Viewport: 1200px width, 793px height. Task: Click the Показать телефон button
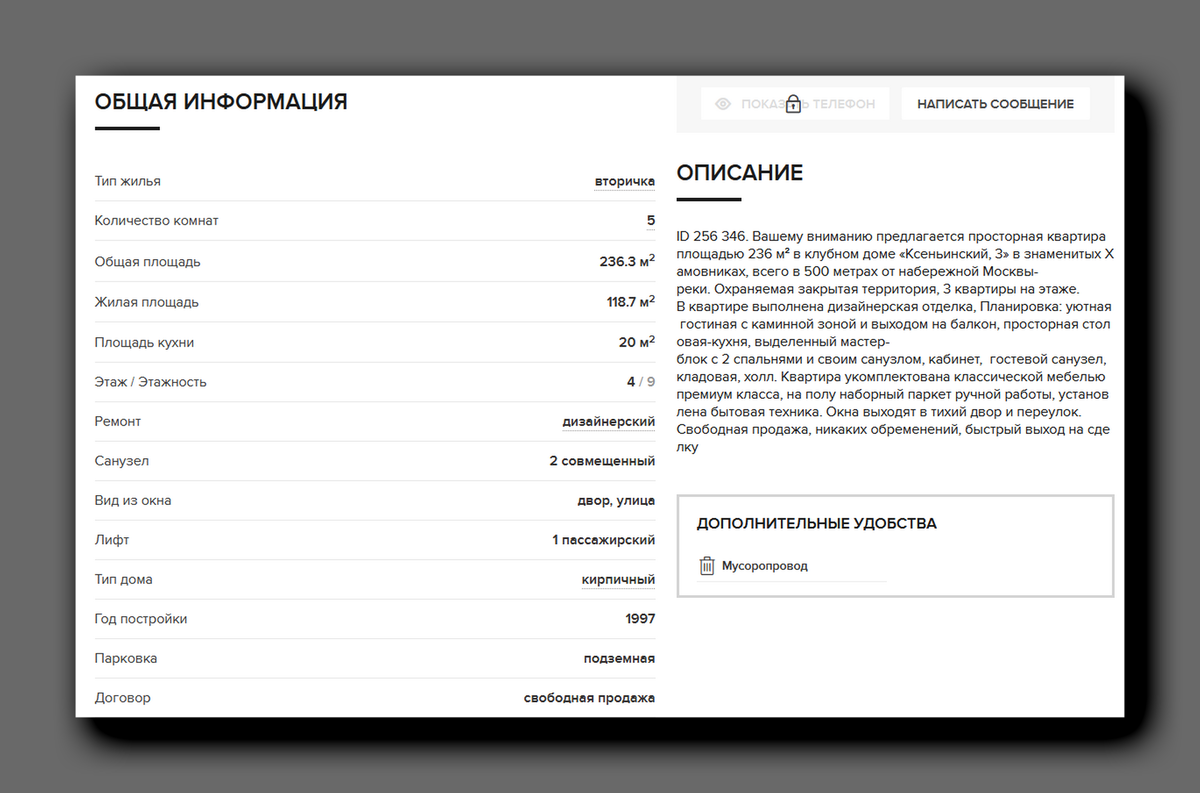(795, 104)
